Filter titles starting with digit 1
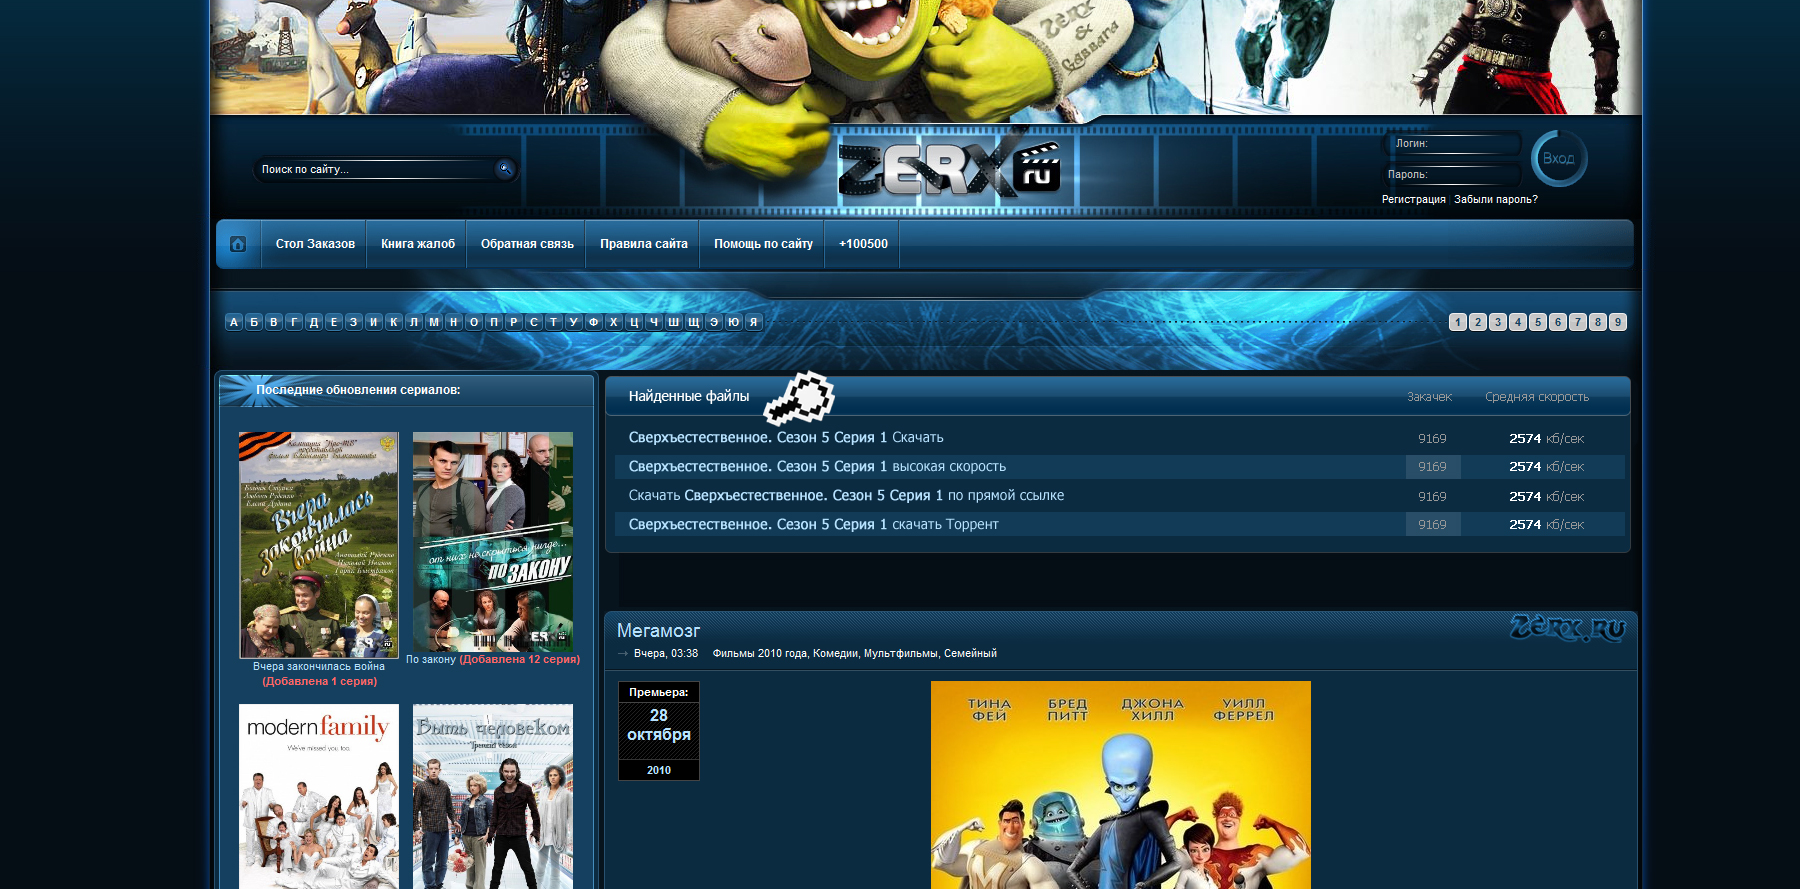Screen dimensions: 1800x889 pos(1458,322)
